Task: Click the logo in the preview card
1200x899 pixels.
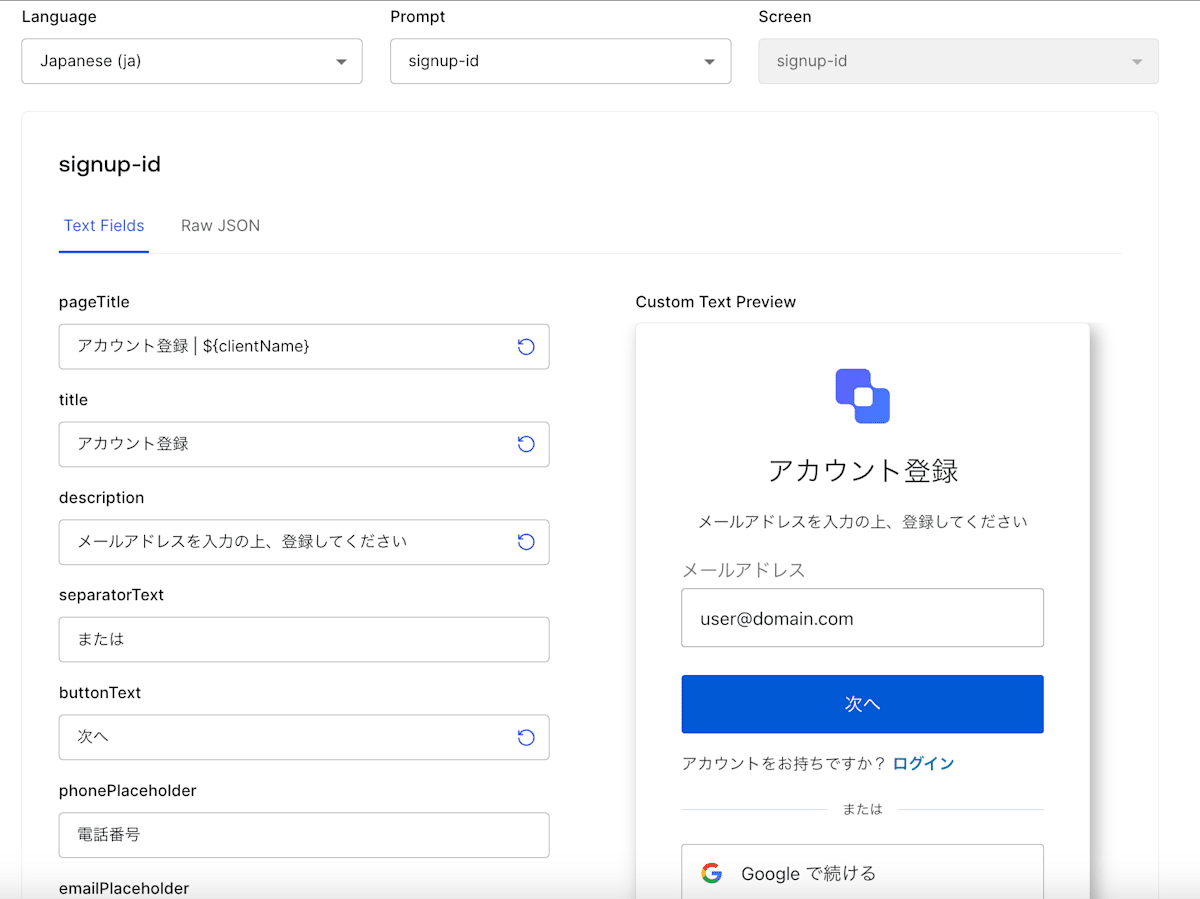Action: (x=862, y=396)
